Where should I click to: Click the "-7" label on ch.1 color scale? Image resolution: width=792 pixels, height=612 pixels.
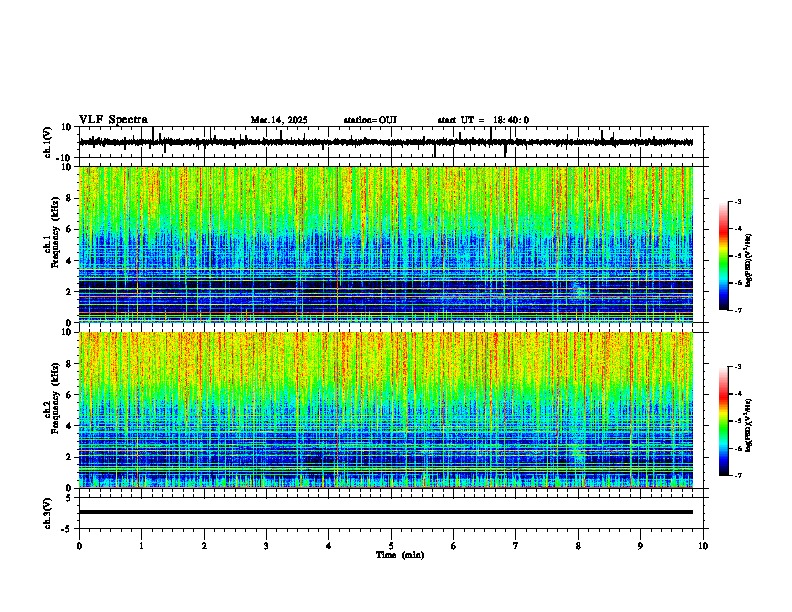click(x=737, y=310)
